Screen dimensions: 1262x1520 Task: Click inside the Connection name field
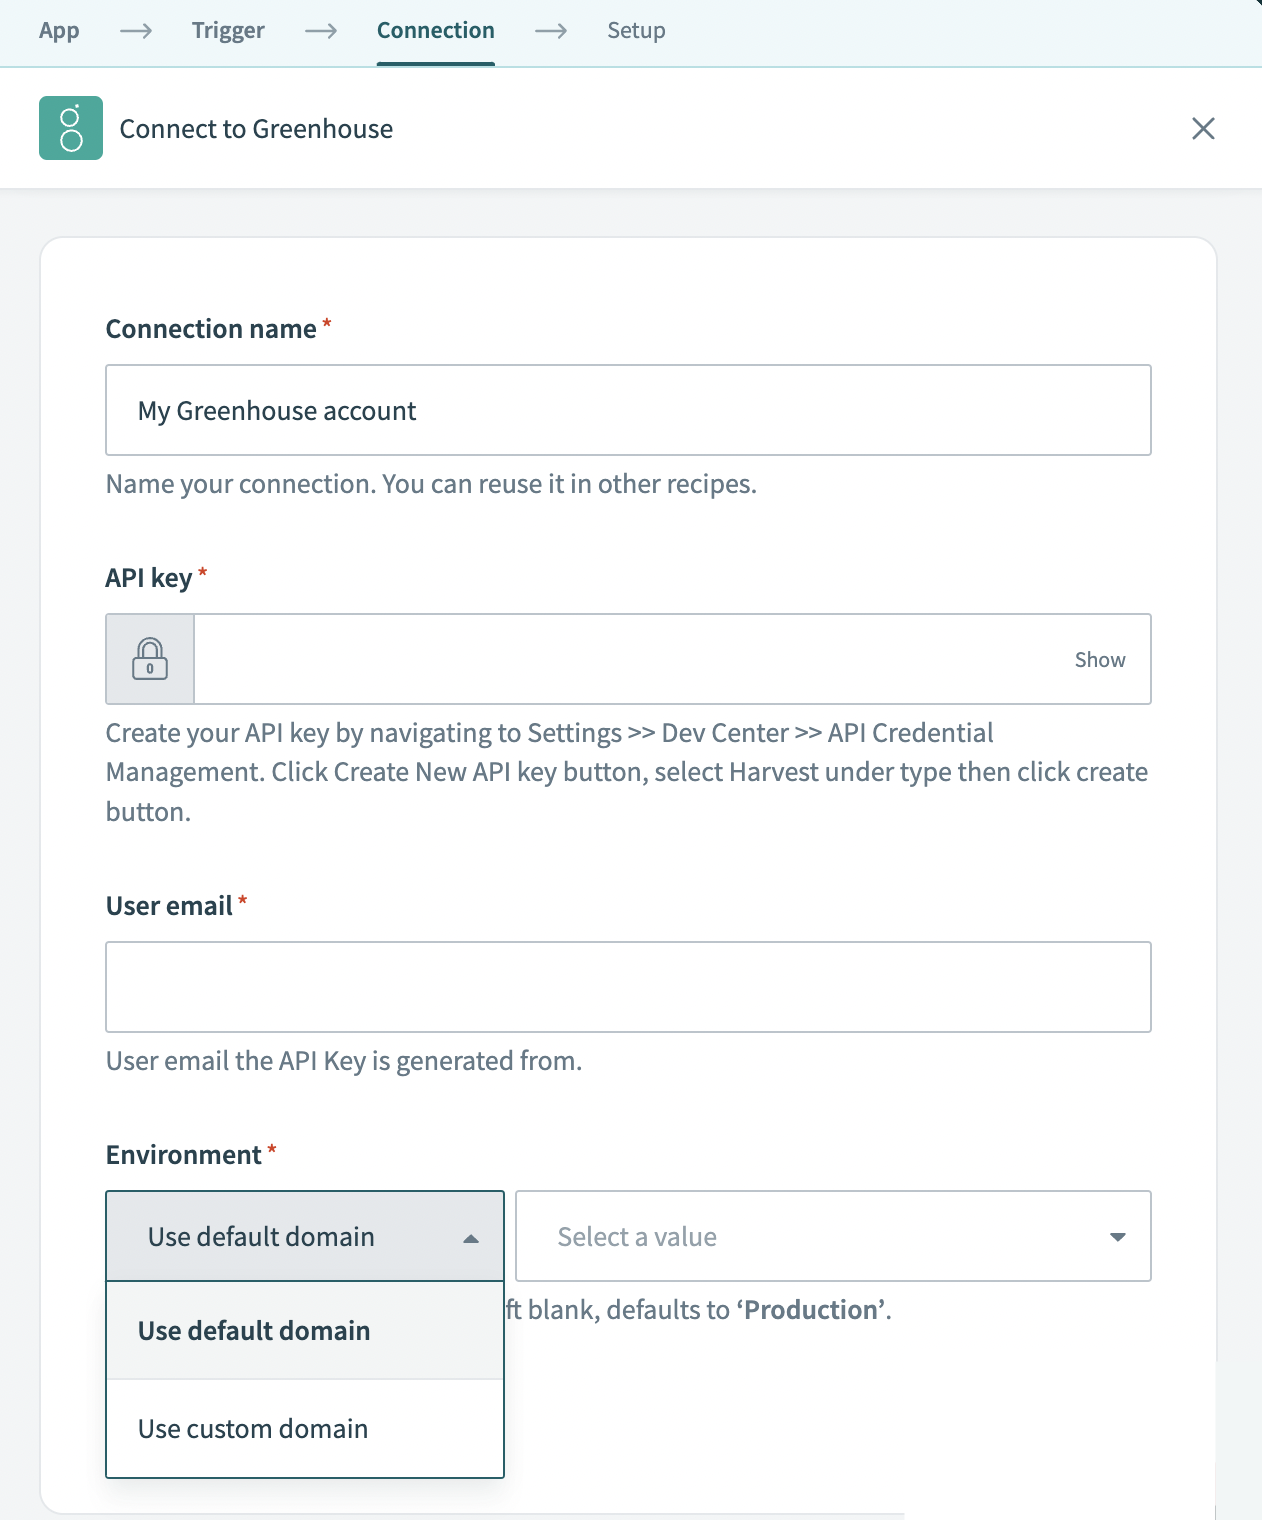[x=628, y=410]
